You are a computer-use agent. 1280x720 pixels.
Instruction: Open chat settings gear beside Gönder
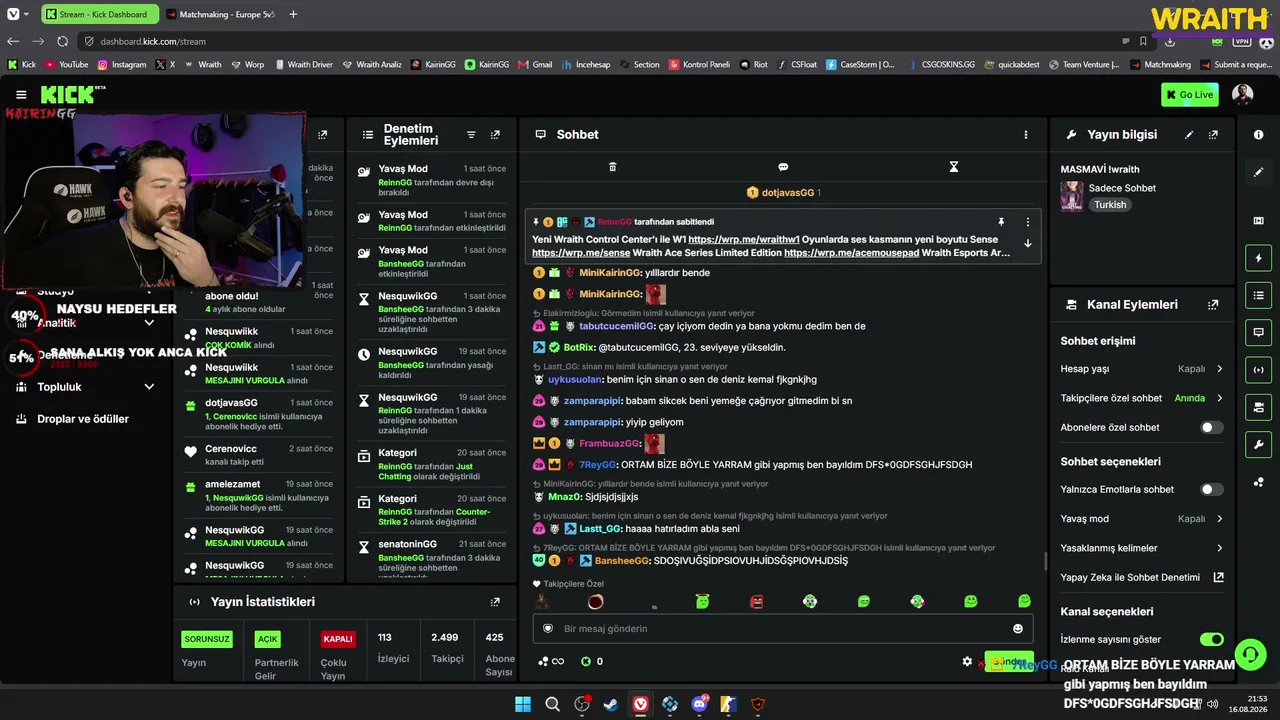pos(967,661)
